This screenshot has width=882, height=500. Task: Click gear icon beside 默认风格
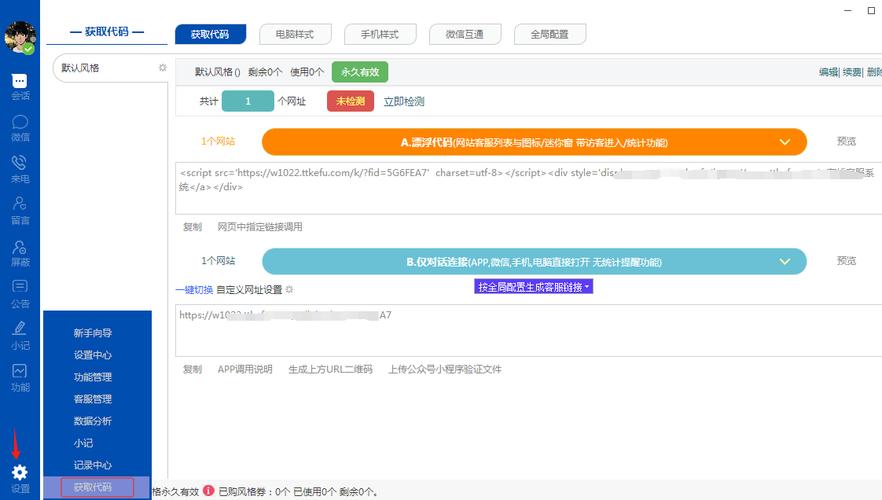(x=163, y=67)
